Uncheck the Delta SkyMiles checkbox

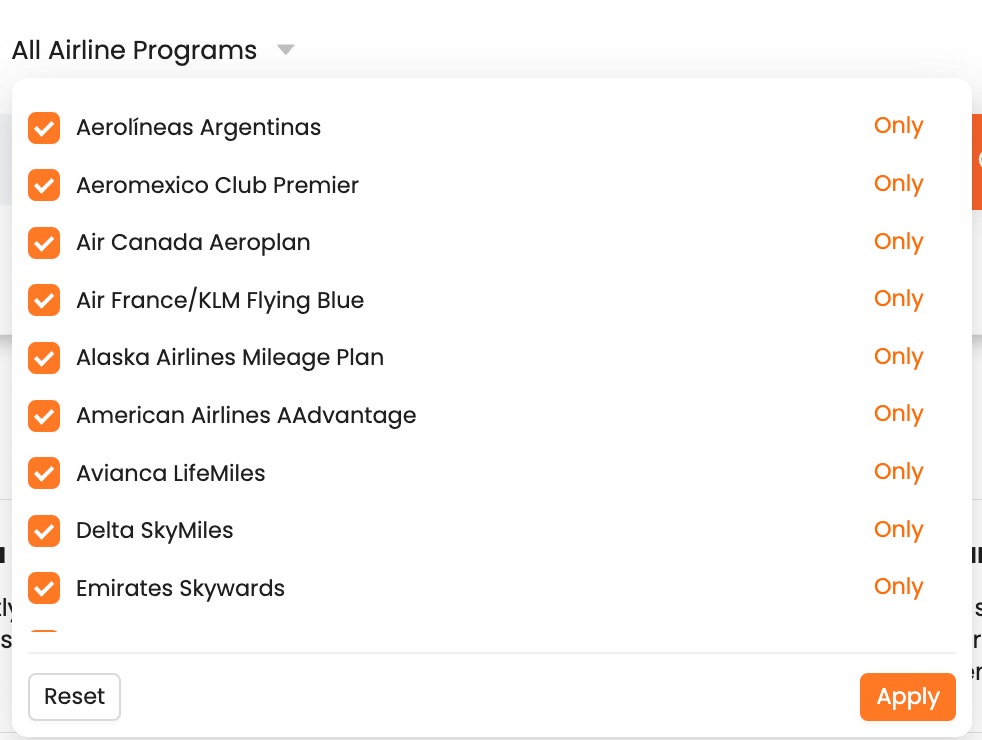click(43, 530)
